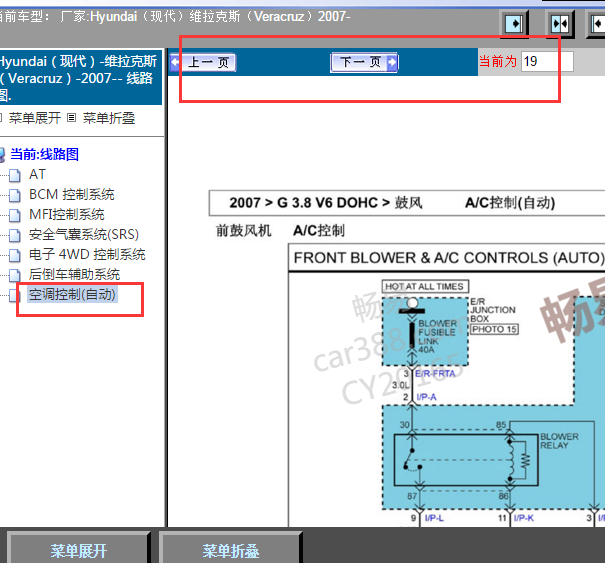The height and width of the screenshot is (563, 605).
Task: Click the inward-arrows panel icon in top toolbar
Action: click(x=561, y=24)
